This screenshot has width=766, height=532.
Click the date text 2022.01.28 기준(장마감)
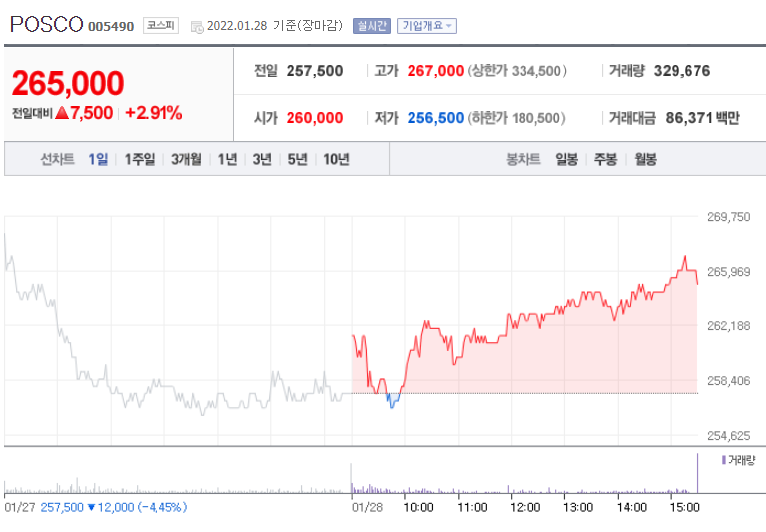[x=275, y=25]
